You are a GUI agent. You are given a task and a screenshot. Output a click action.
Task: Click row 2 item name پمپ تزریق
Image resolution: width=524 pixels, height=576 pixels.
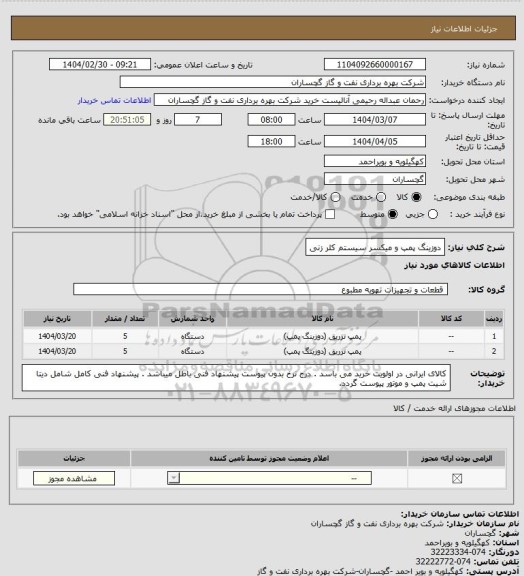pyautogui.click(x=322, y=351)
